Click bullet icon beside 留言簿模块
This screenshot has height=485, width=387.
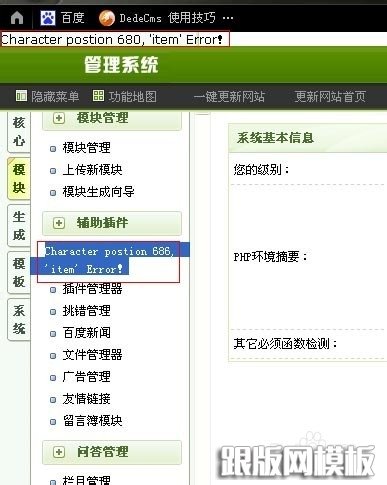coord(53,422)
